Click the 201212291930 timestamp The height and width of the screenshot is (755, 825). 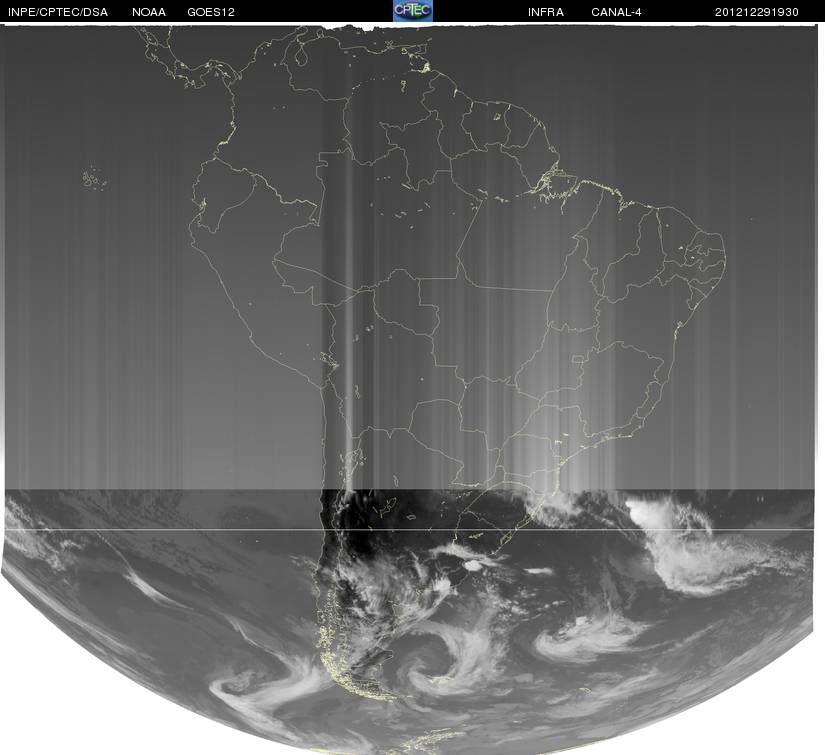click(x=757, y=12)
